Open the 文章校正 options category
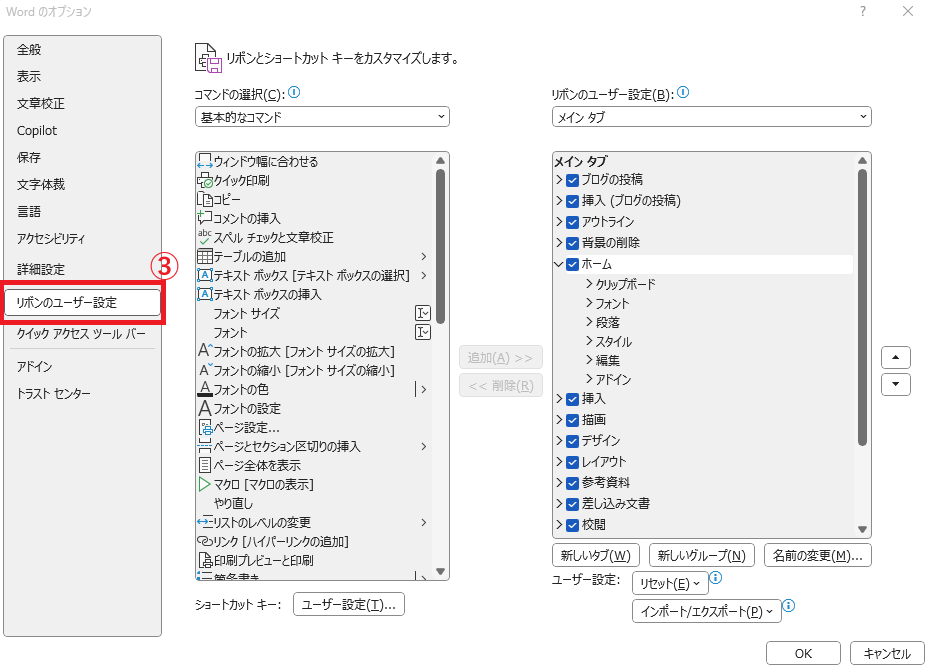The height and width of the screenshot is (671, 929). 82,104
